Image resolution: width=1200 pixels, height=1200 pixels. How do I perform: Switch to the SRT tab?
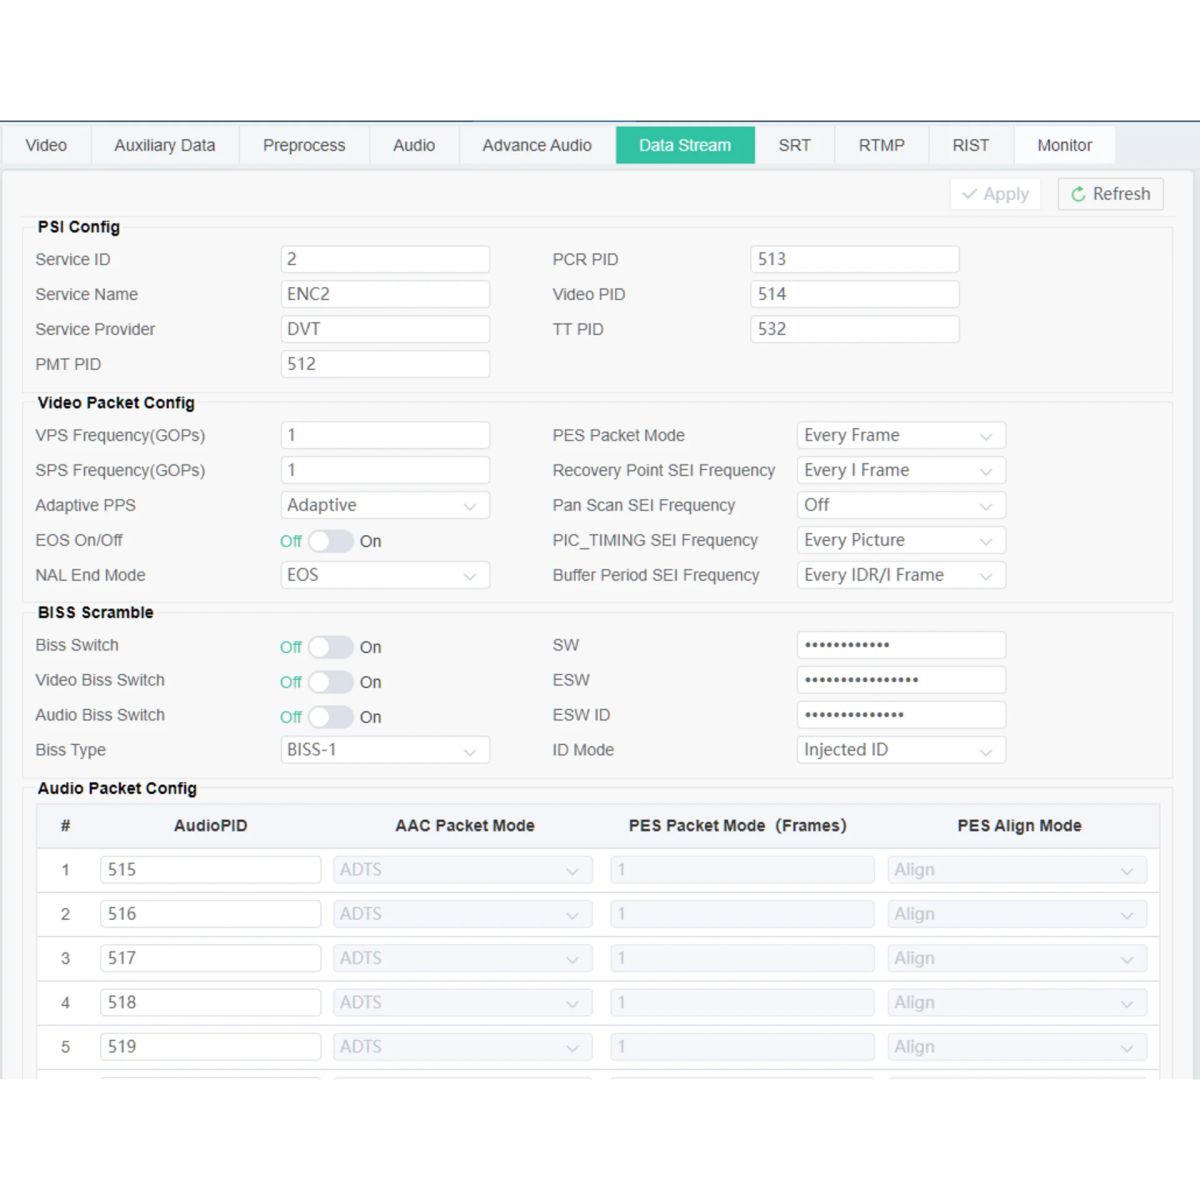(x=794, y=145)
